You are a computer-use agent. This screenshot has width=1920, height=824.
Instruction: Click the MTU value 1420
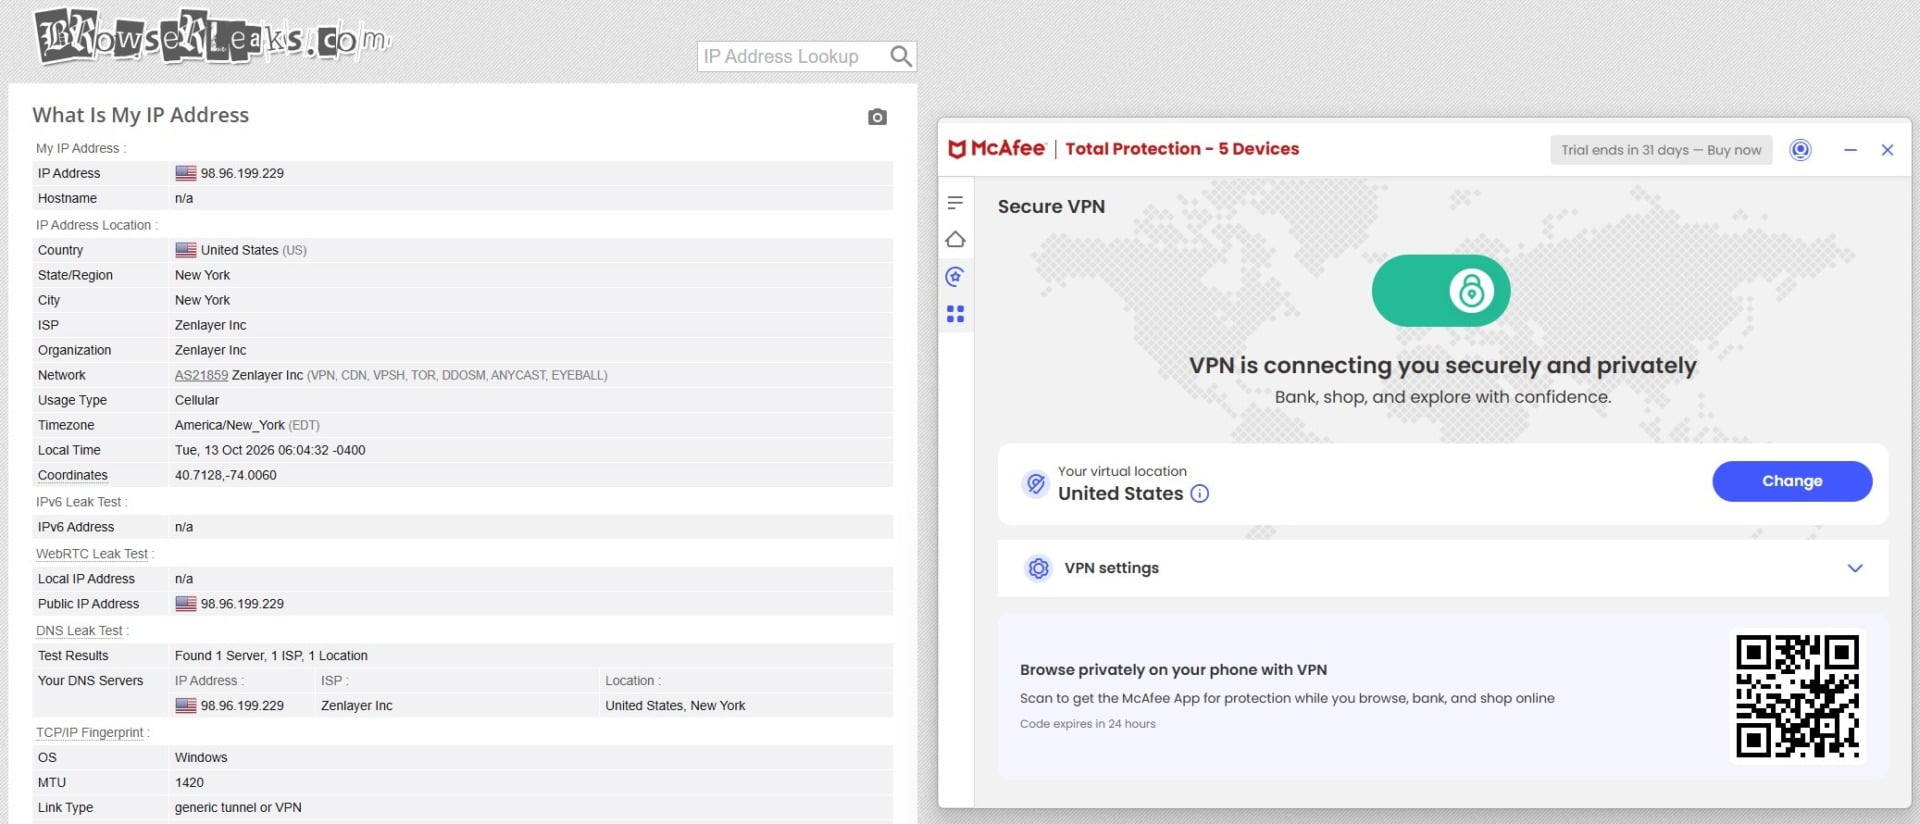click(189, 782)
